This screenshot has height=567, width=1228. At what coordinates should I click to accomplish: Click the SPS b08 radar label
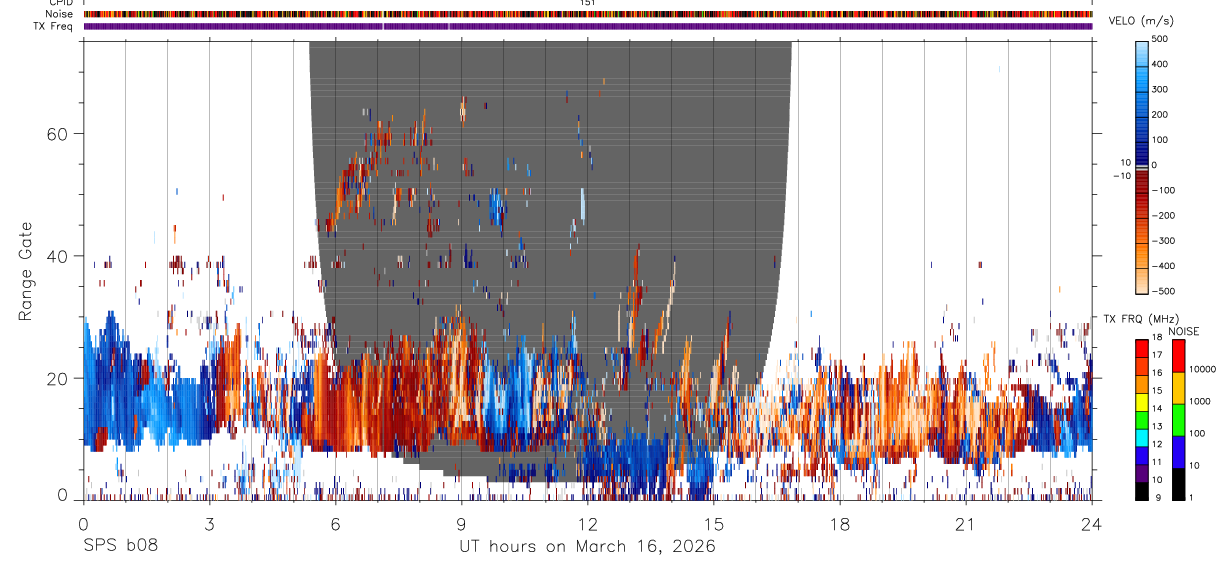[x=120, y=547]
